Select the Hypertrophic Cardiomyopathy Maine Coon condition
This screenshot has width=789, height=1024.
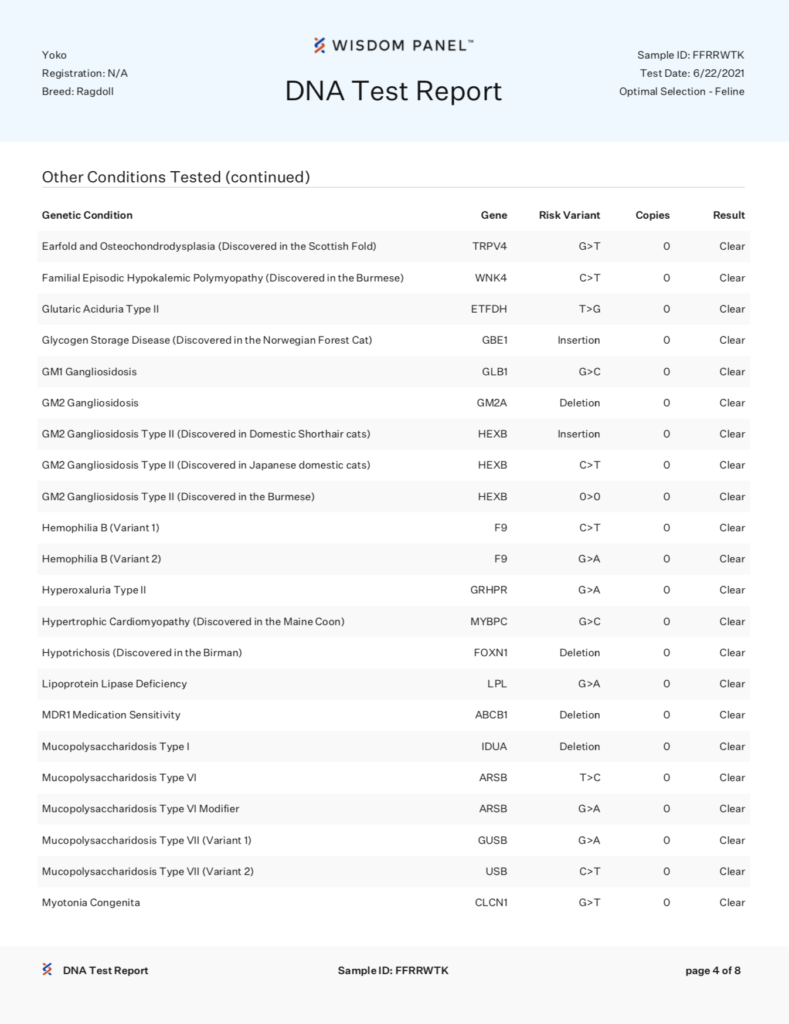click(193, 621)
